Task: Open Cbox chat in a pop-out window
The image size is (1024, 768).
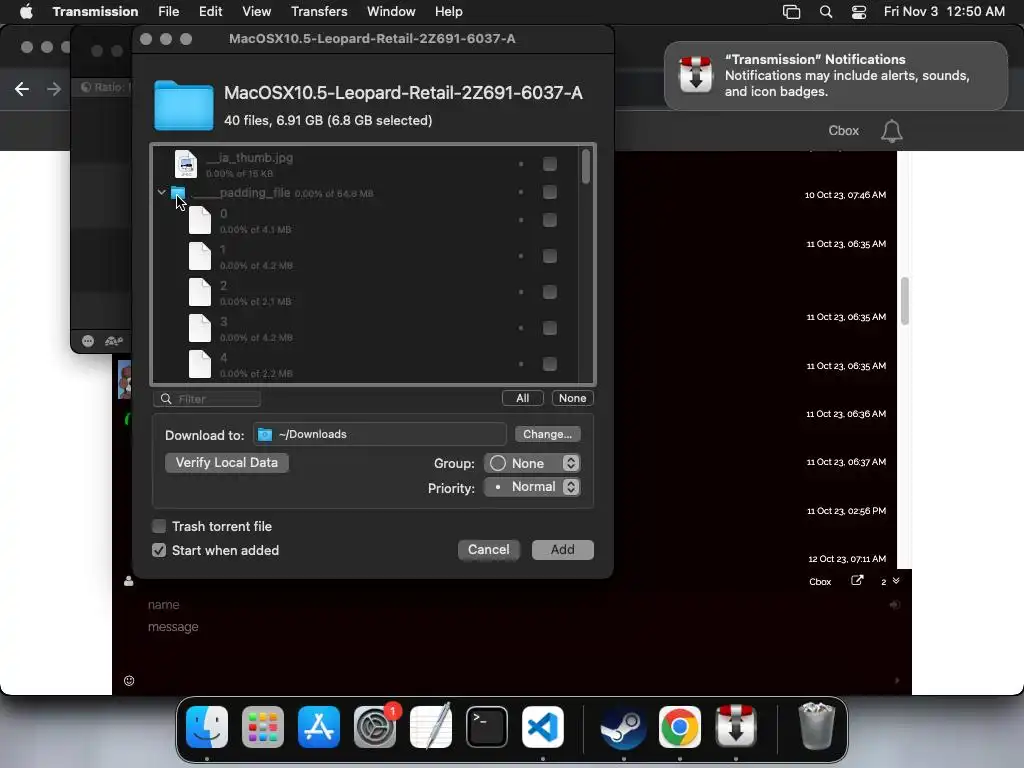Action: 857,581
